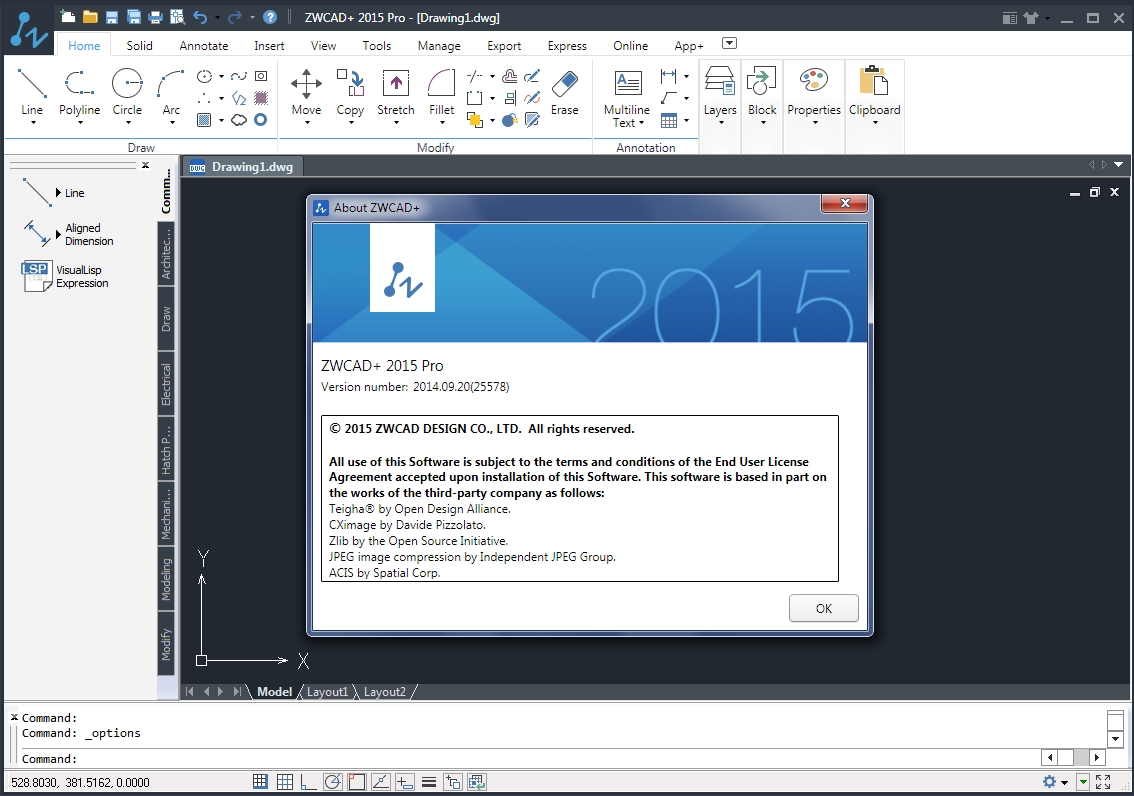Viewport: 1134px width, 796px height.
Task: Click the Open folder icon
Action: 90,17
